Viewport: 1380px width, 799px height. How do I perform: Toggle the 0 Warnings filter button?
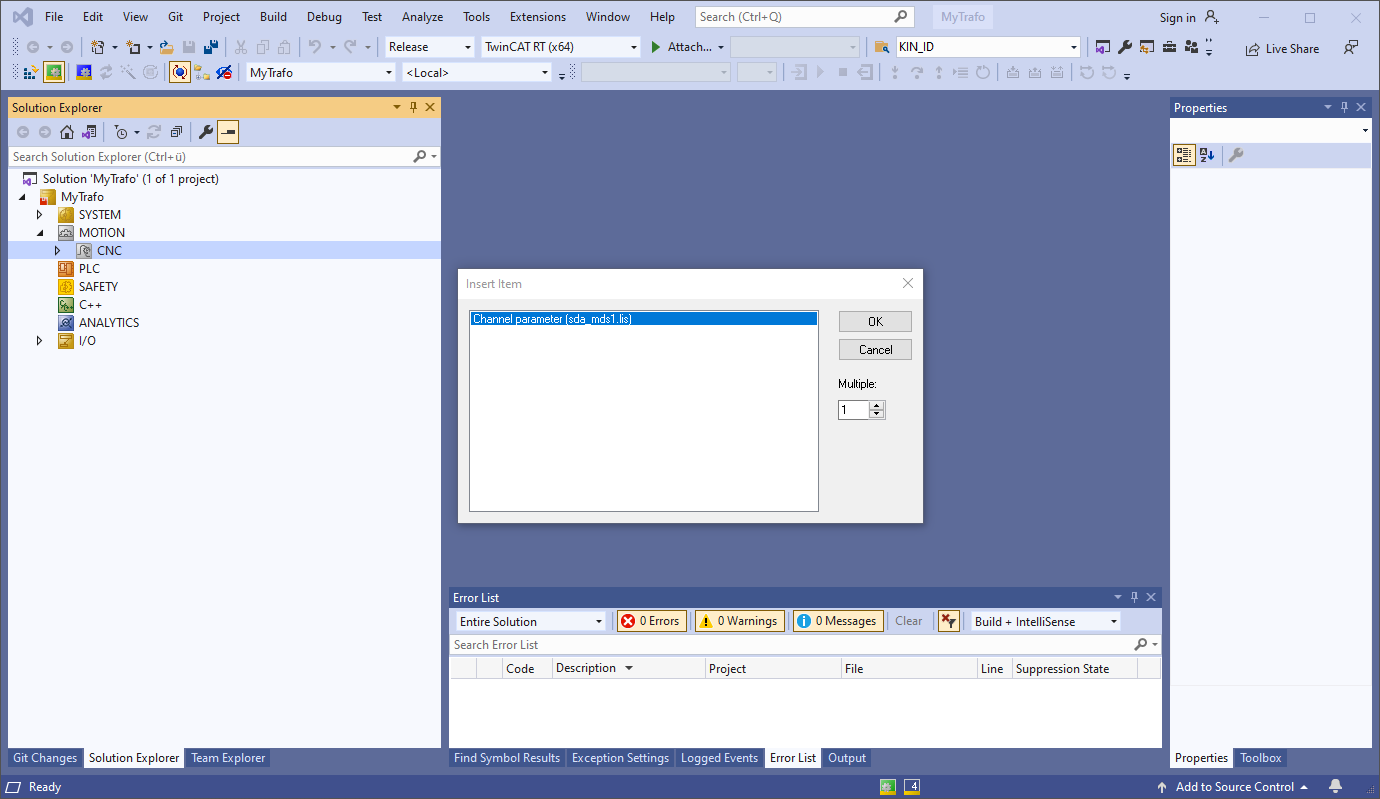pos(740,621)
